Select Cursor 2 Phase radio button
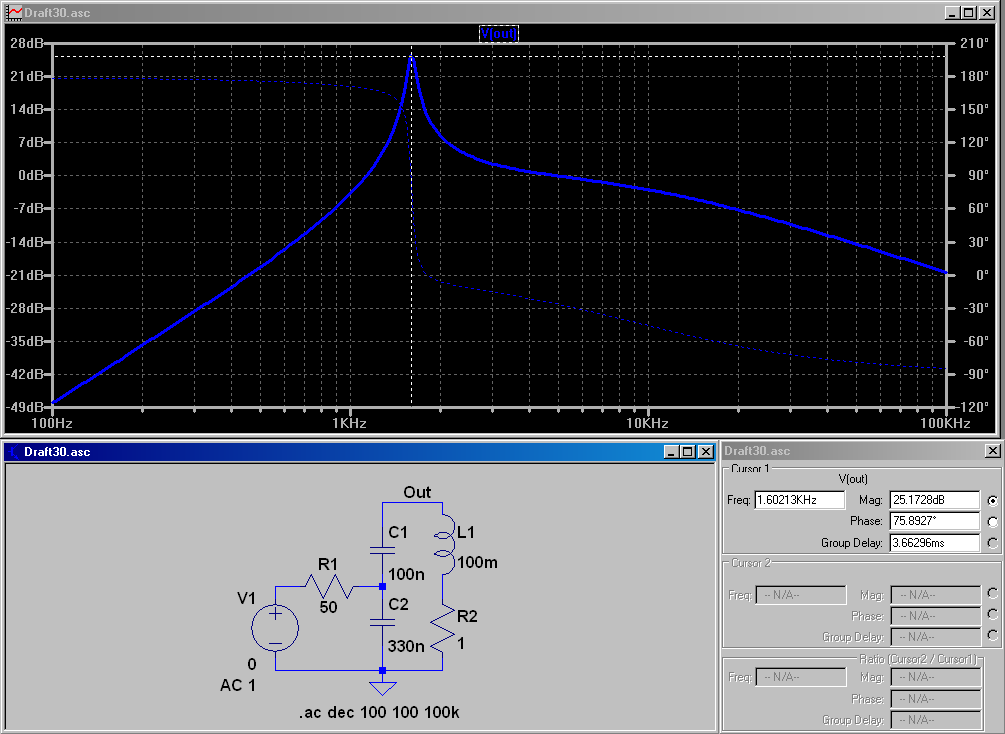This screenshot has height=734, width=1005. 993,615
